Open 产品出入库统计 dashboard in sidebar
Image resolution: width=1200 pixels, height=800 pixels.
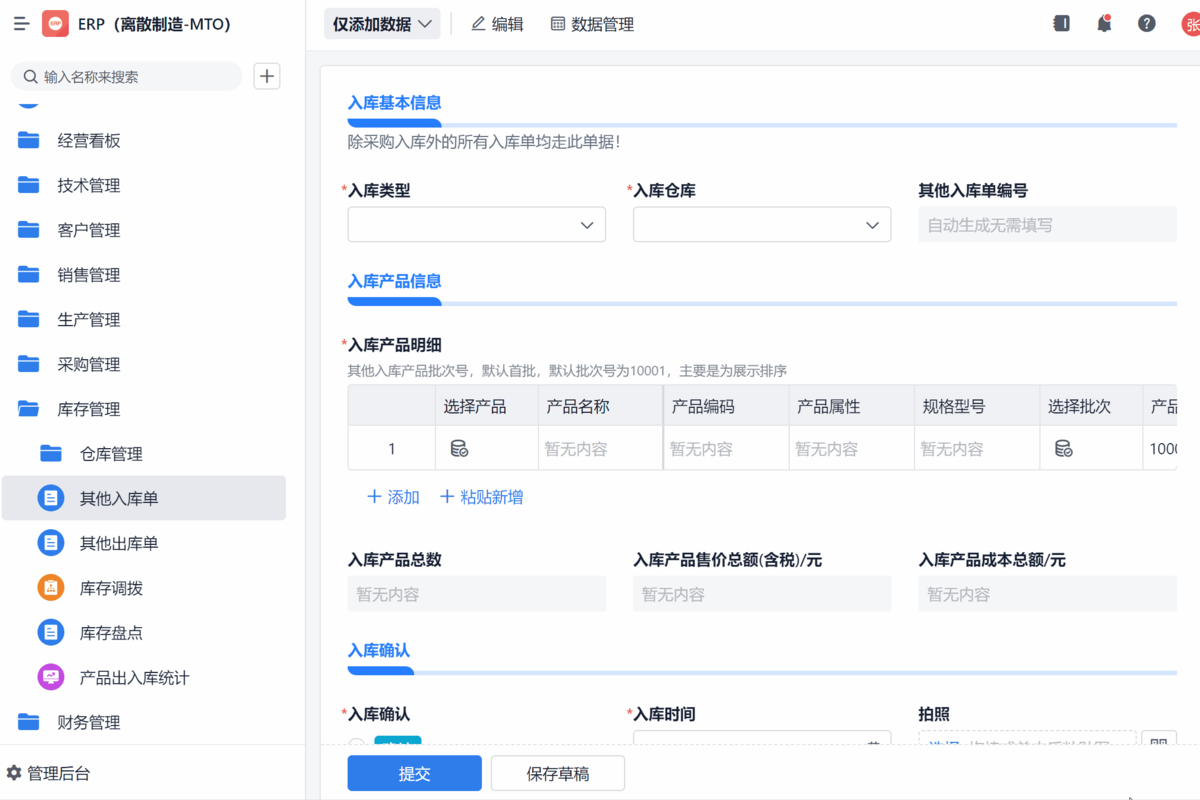coord(134,678)
